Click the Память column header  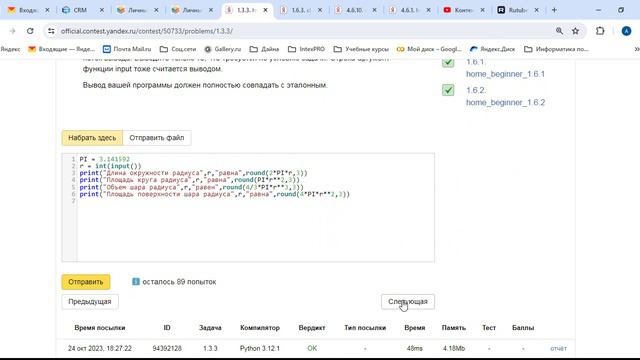pyautogui.click(x=453, y=328)
